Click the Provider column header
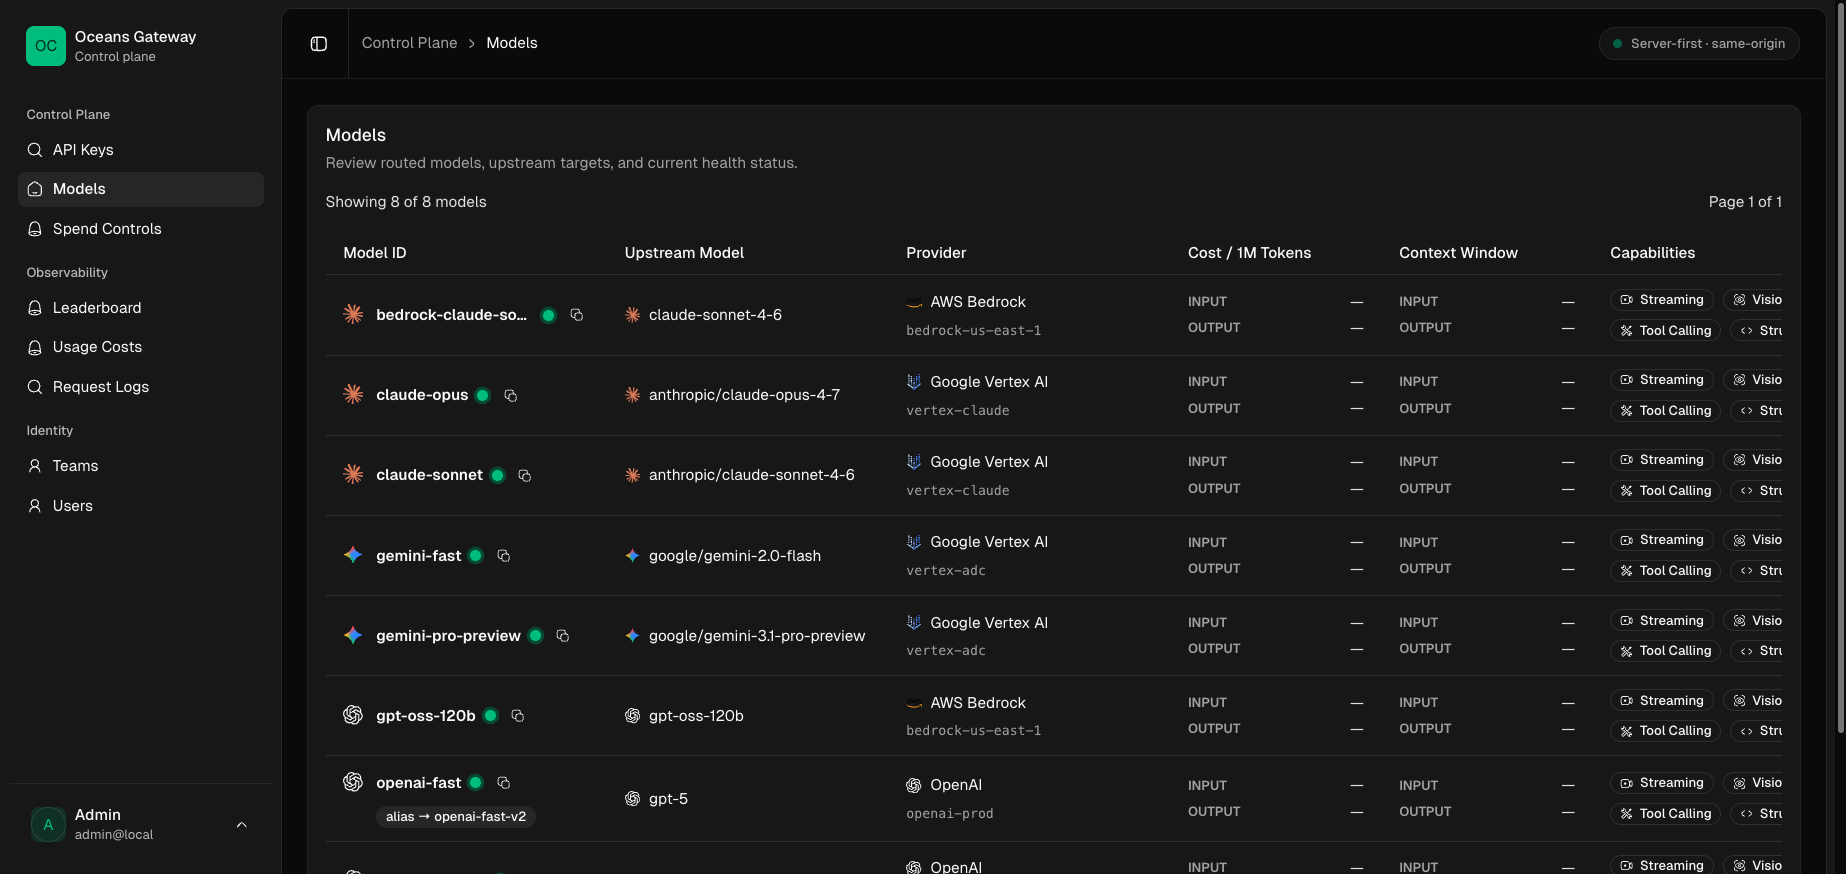Image resolution: width=1846 pixels, height=874 pixels. 936,253
